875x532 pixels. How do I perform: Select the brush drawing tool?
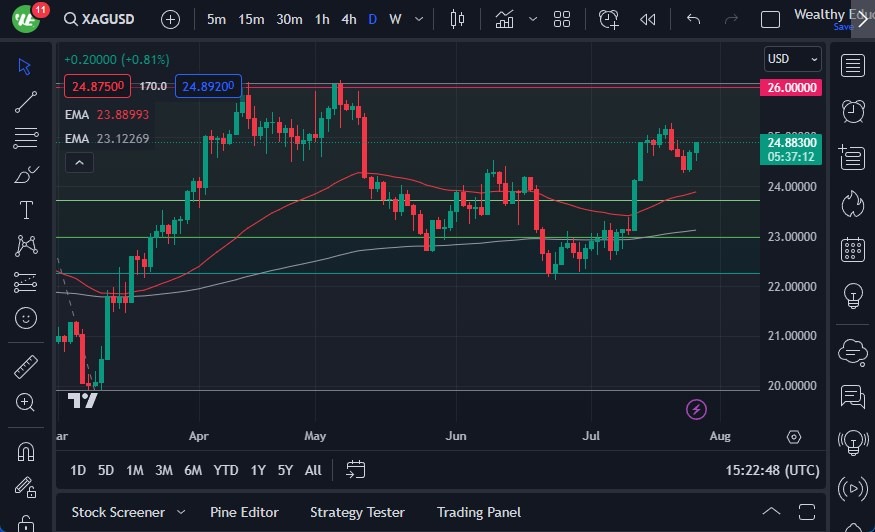[x=26, y=174]
